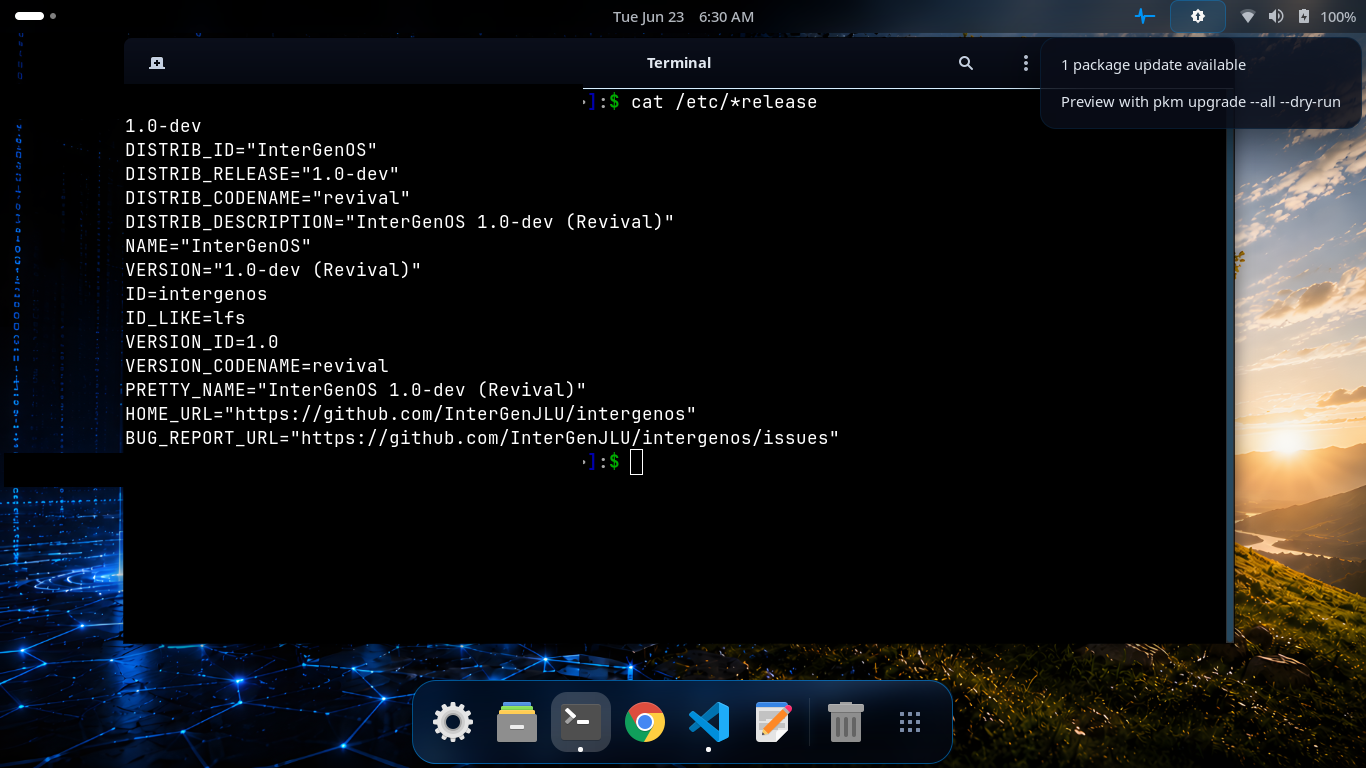Click the DISTRIB_DESCRIPTION line
Image resolution: width=1366 pixels, height=768 pixels.
pos(400,222)
